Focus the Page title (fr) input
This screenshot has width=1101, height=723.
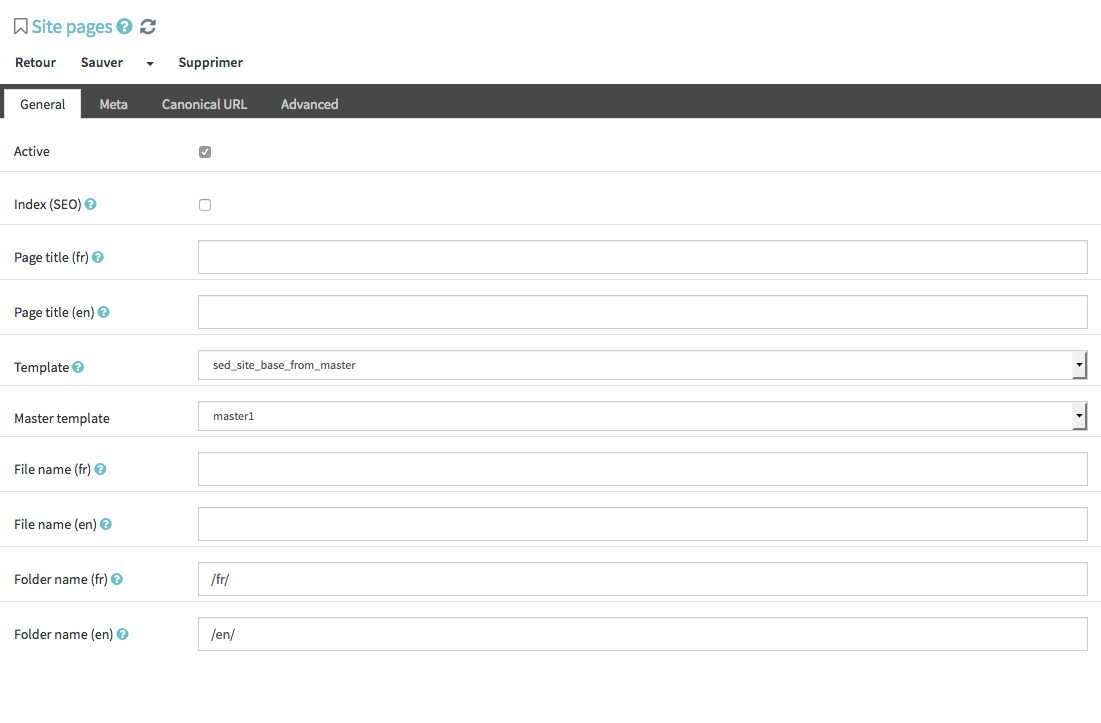point(642,257)
